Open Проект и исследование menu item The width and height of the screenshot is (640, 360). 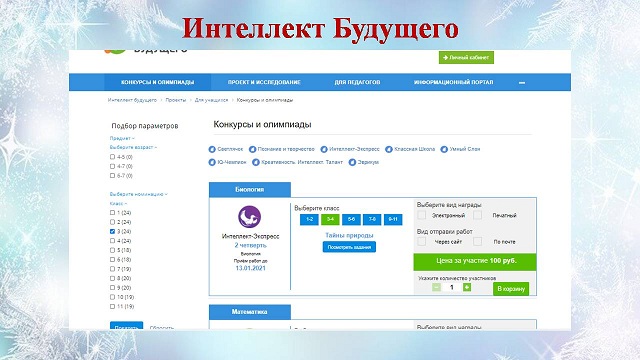pos(264,82)
